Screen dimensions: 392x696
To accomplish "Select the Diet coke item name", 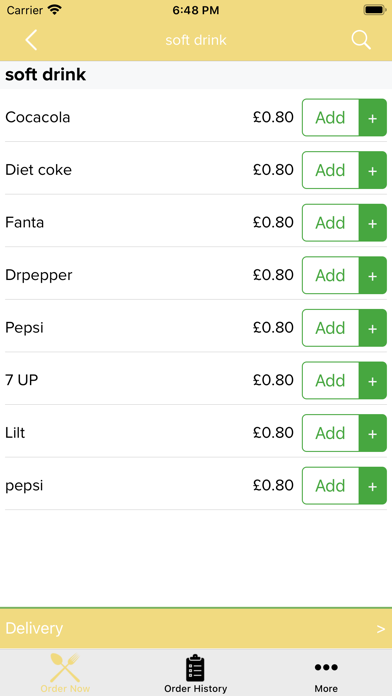I will (38, 170).
